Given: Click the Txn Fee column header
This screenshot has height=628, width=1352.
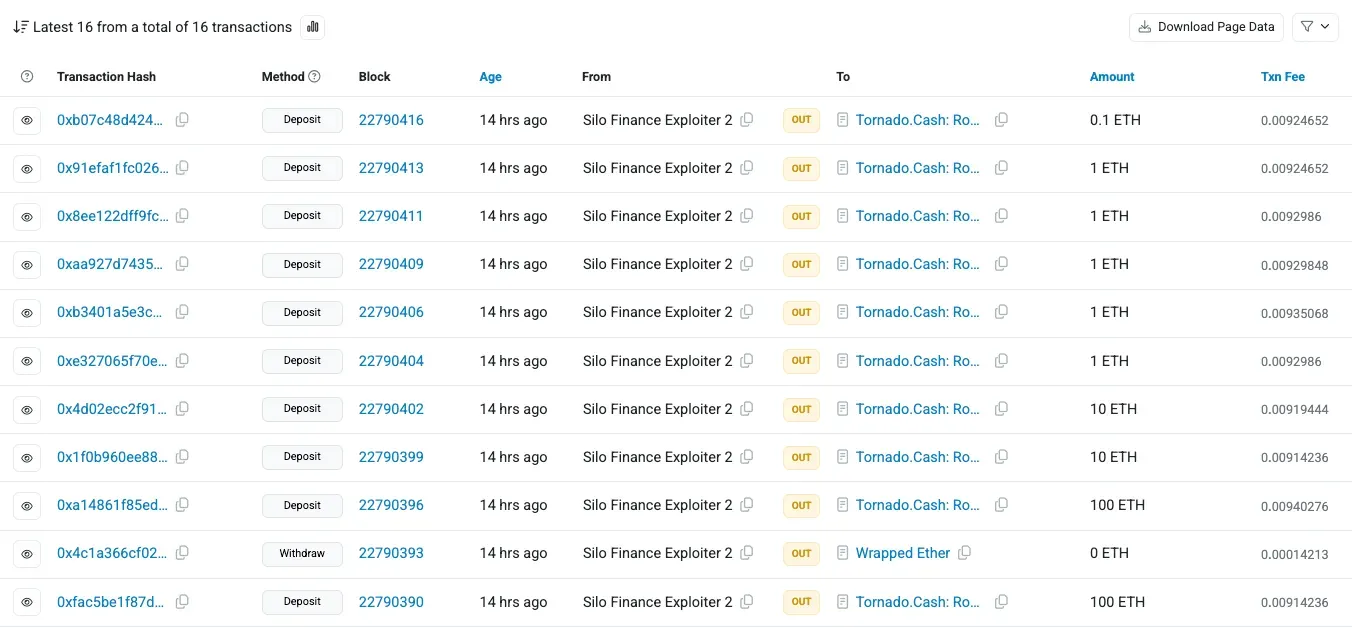Looking at the screenshot, I should point(1282,77).
